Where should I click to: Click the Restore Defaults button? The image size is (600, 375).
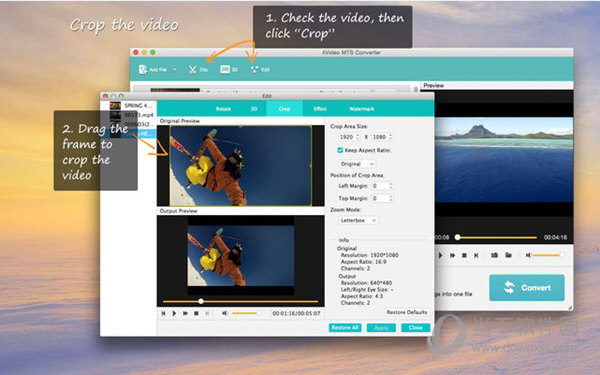click(406, 312)
